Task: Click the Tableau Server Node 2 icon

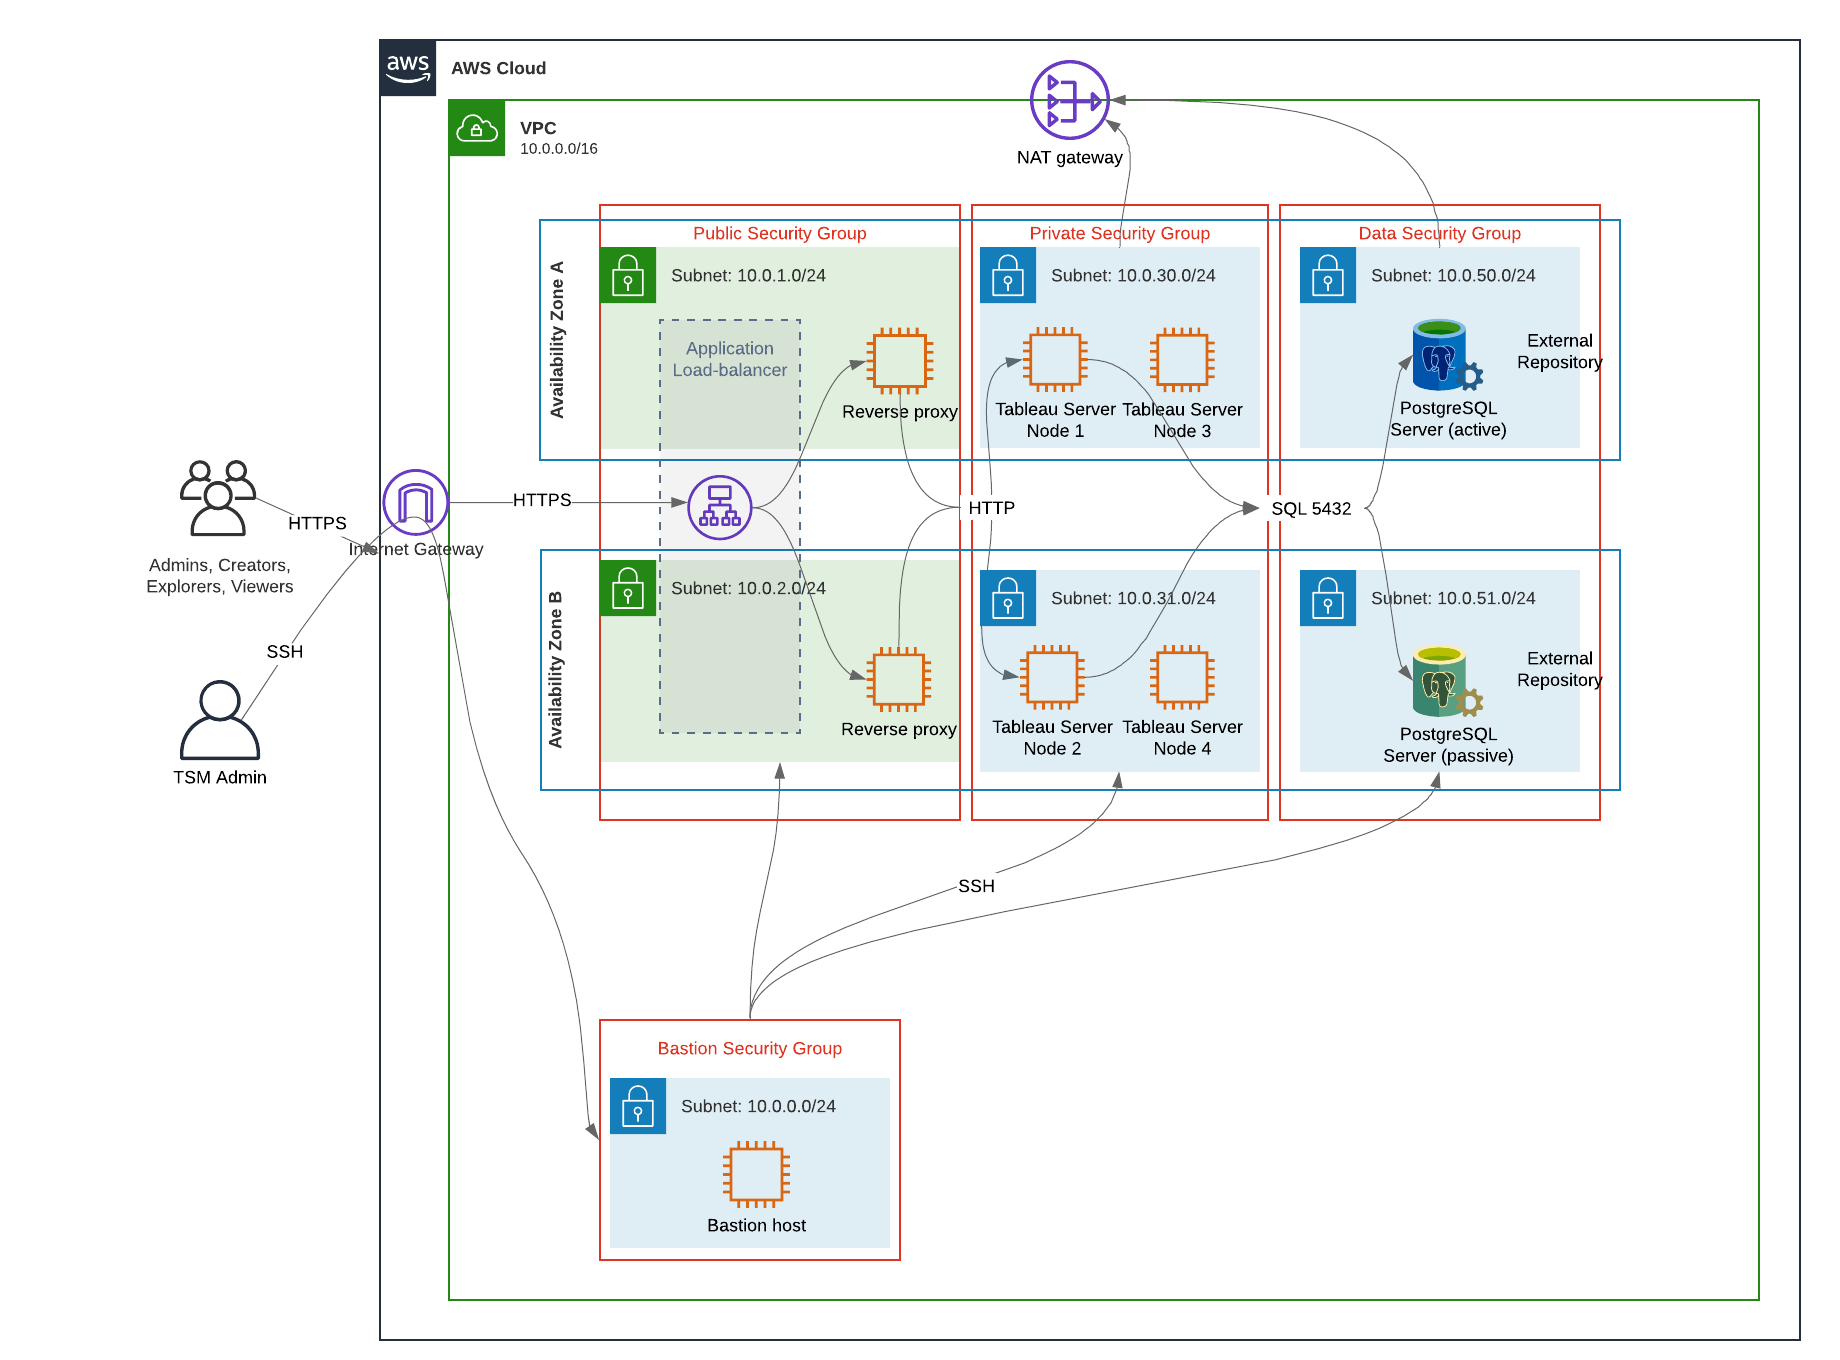Action: (1052, 677)
